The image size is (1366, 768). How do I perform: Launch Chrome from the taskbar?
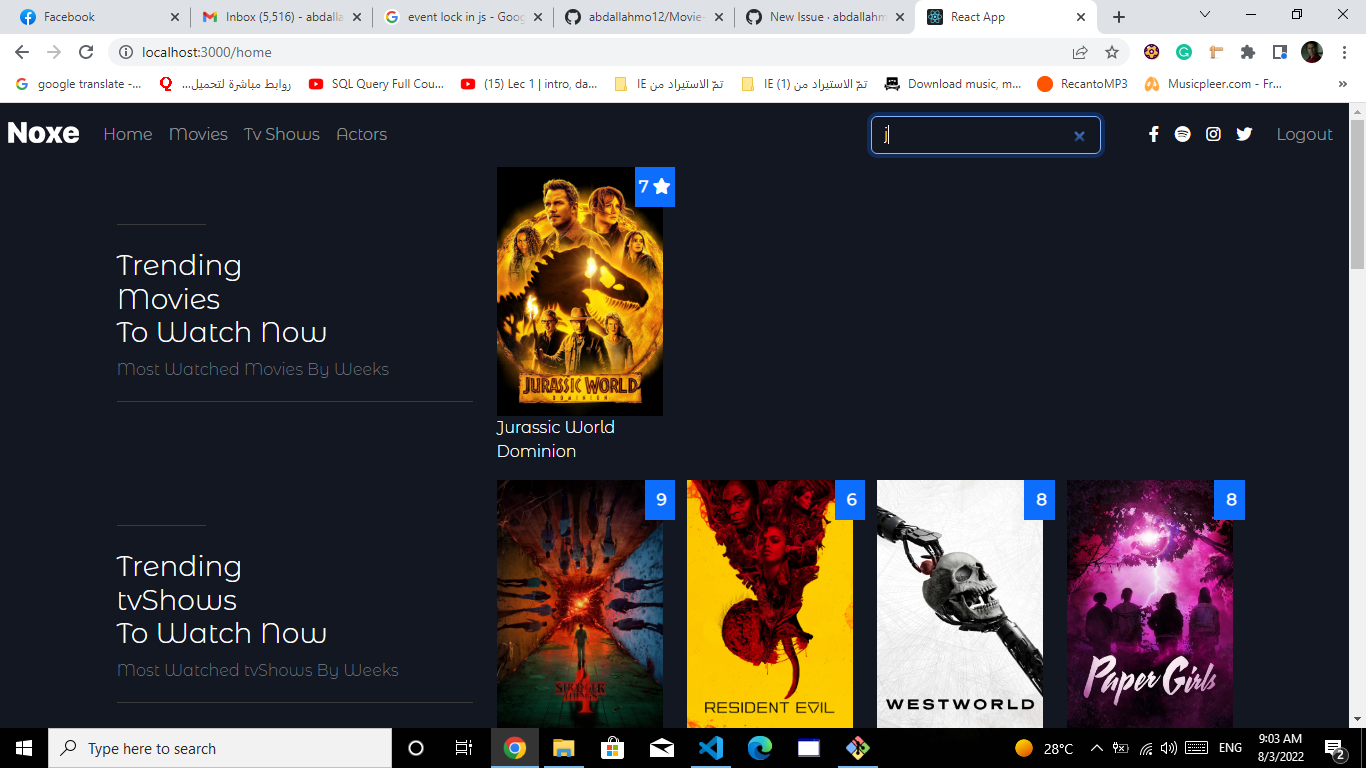tap(515, 748)
